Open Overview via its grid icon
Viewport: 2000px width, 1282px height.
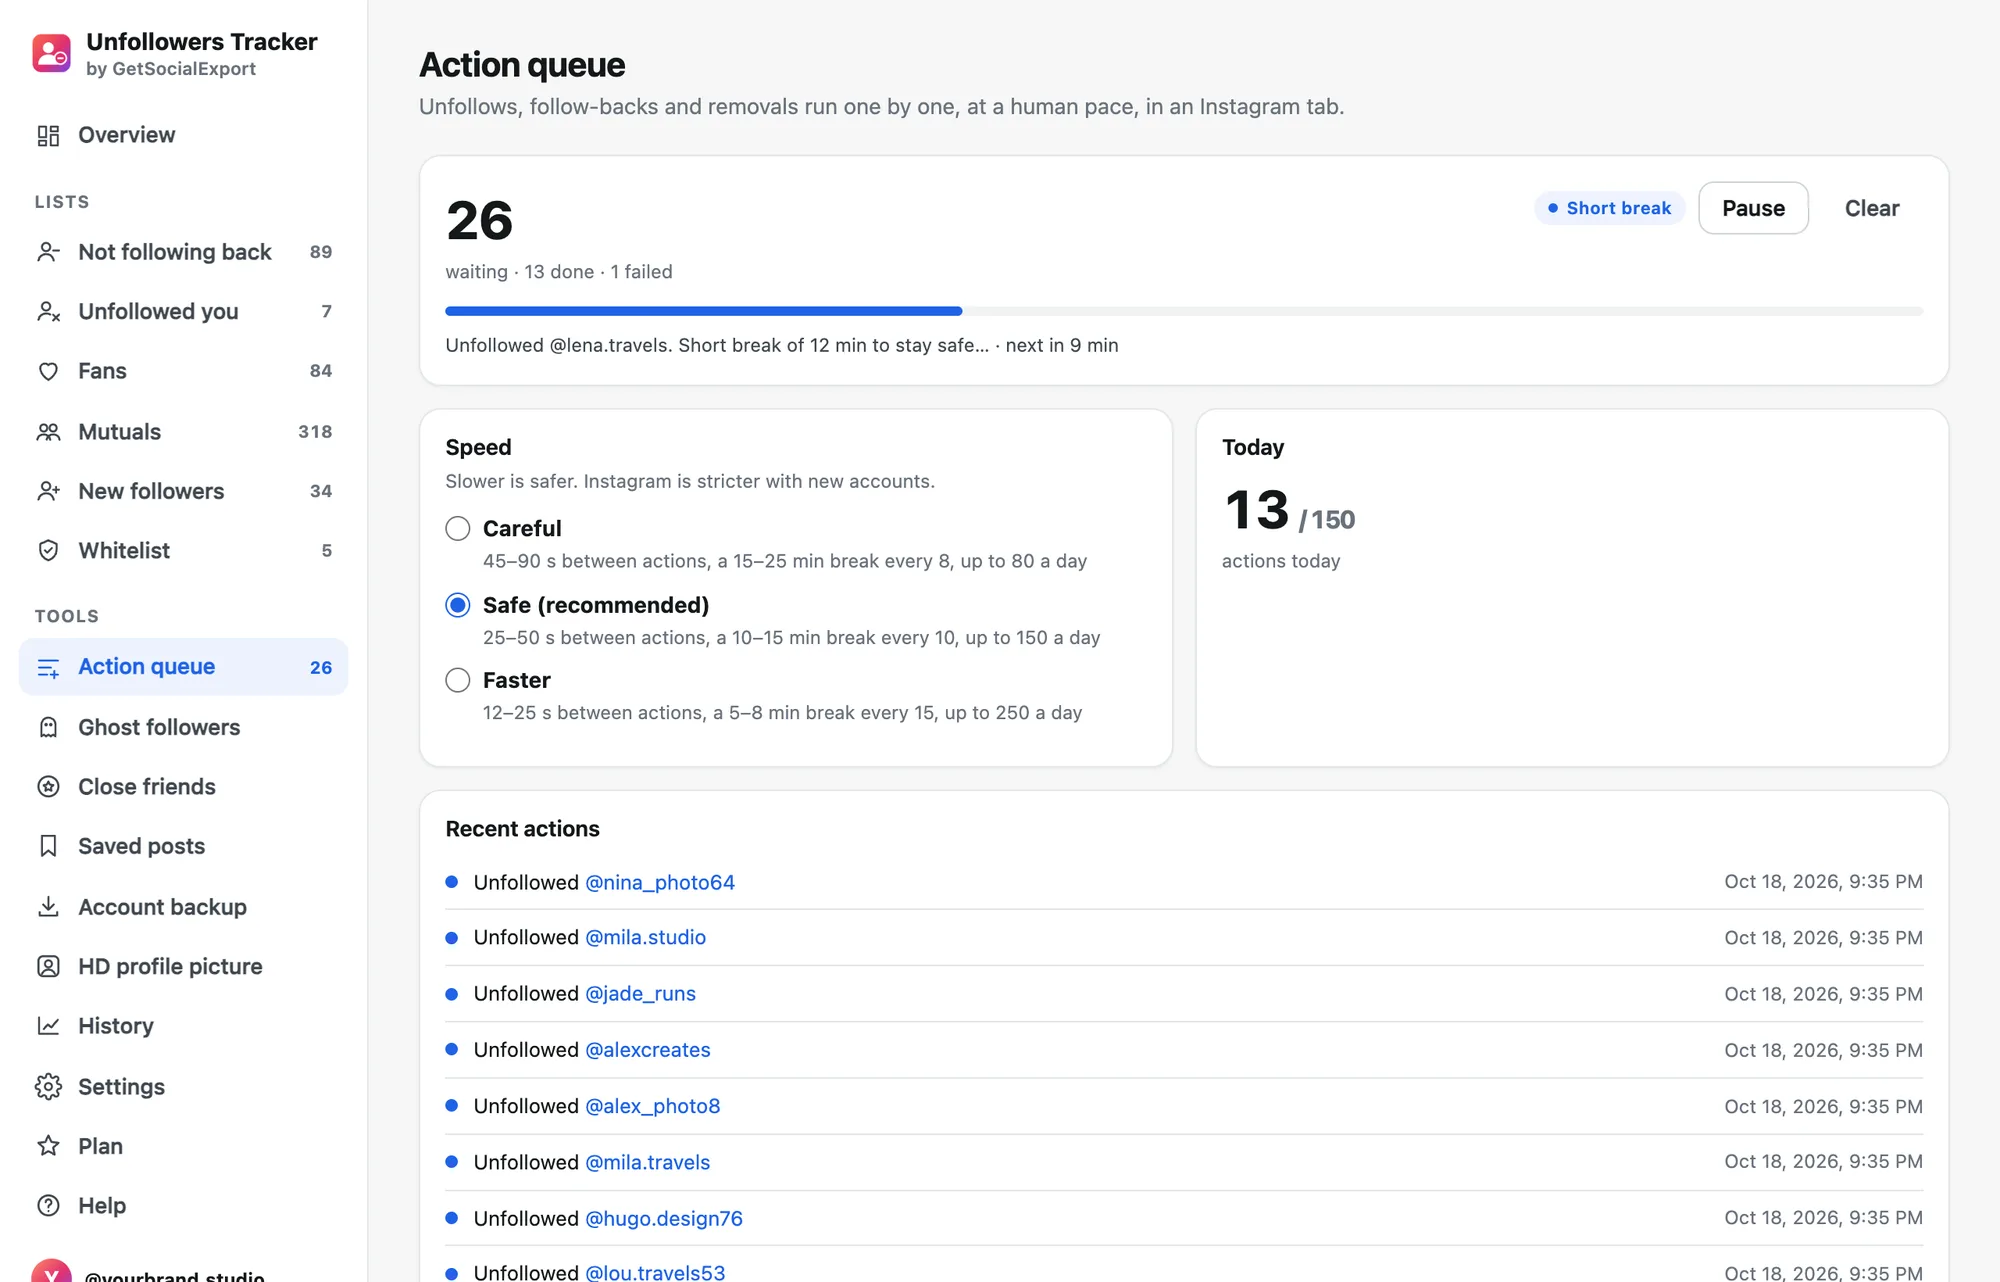(x=48, y=135)
